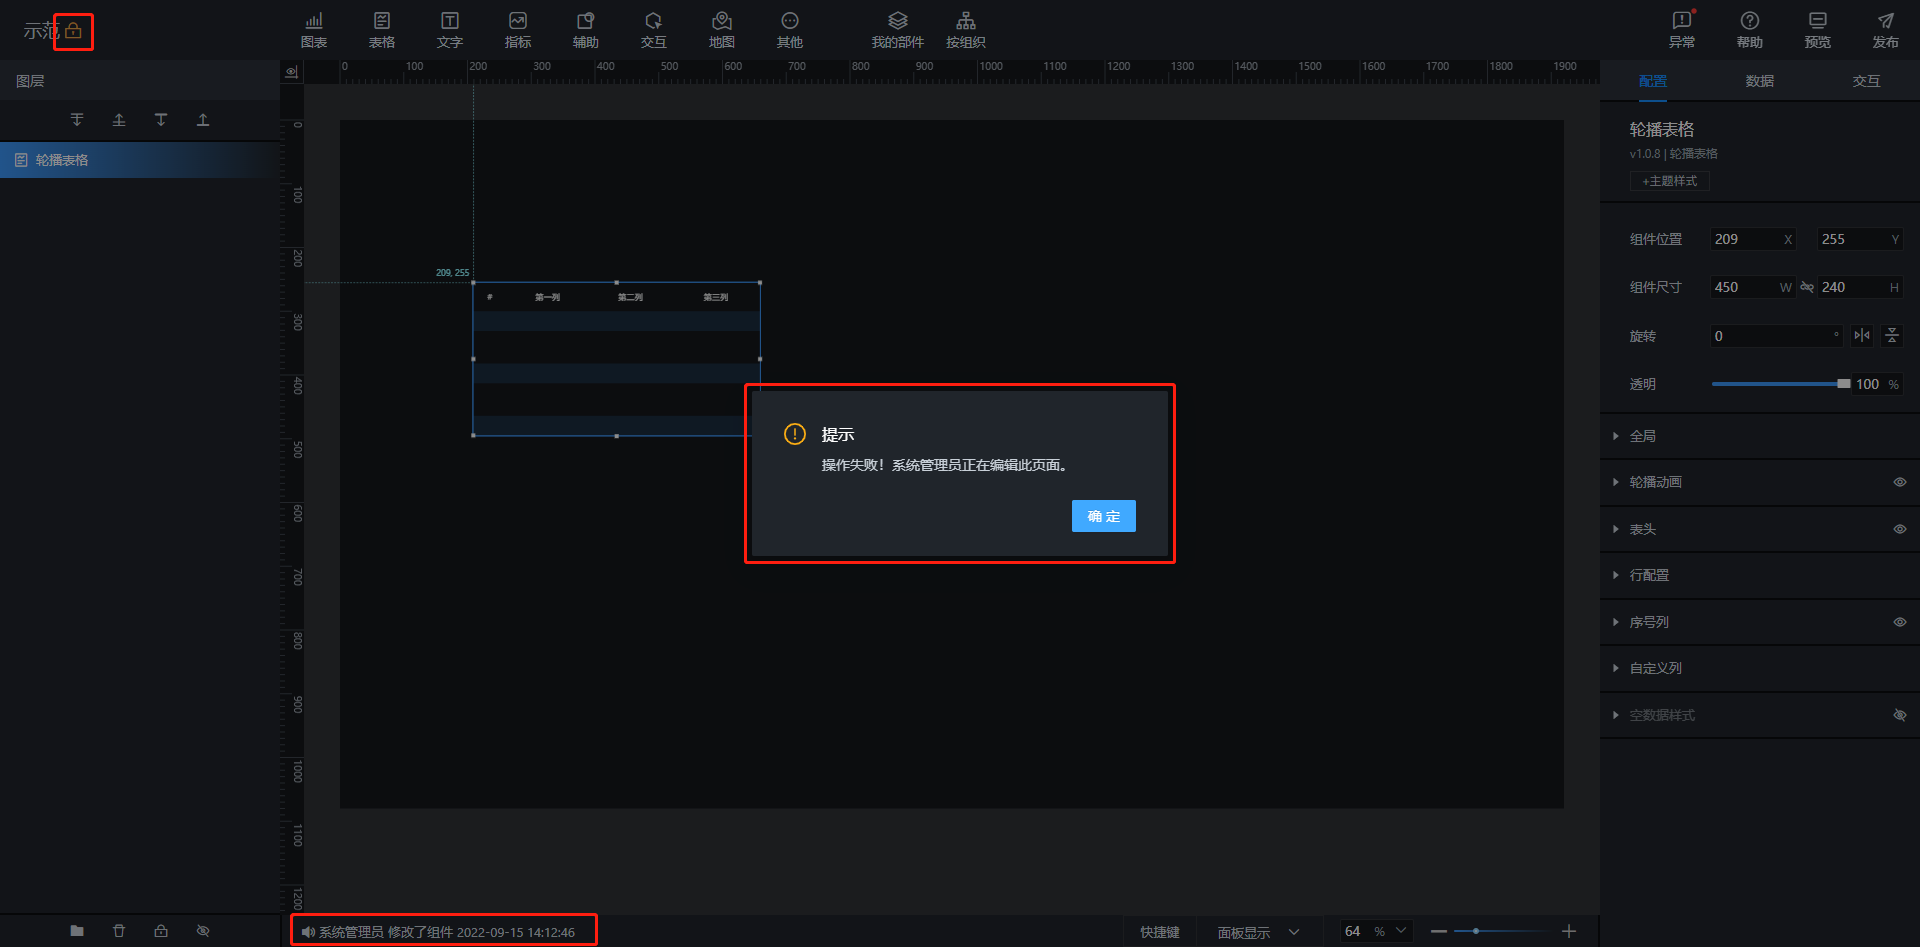Screen dimensions: 1920x947
Task: Open the 面板显示 dropdown
Action: (x=1258, y=932)
